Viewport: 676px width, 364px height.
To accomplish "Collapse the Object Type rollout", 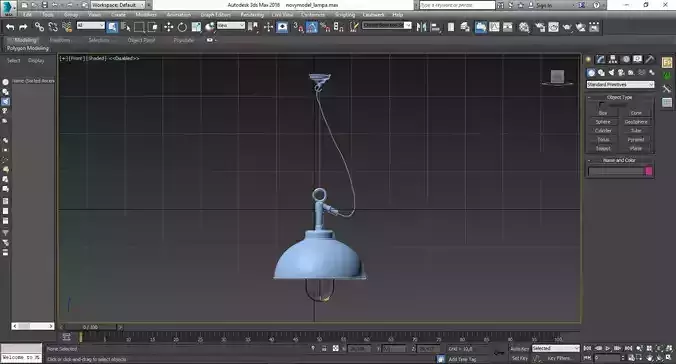I will click(620, 97).
